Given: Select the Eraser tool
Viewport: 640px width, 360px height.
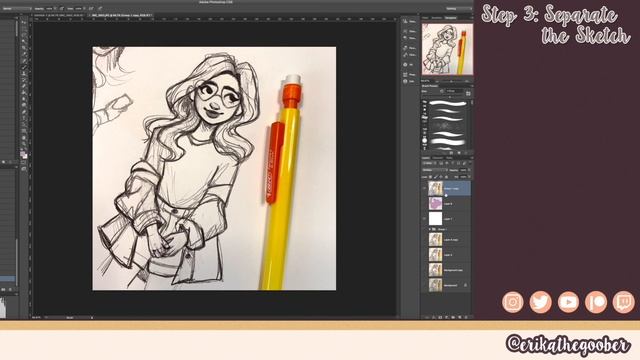Looking at the screenshot, I should 24,86.
